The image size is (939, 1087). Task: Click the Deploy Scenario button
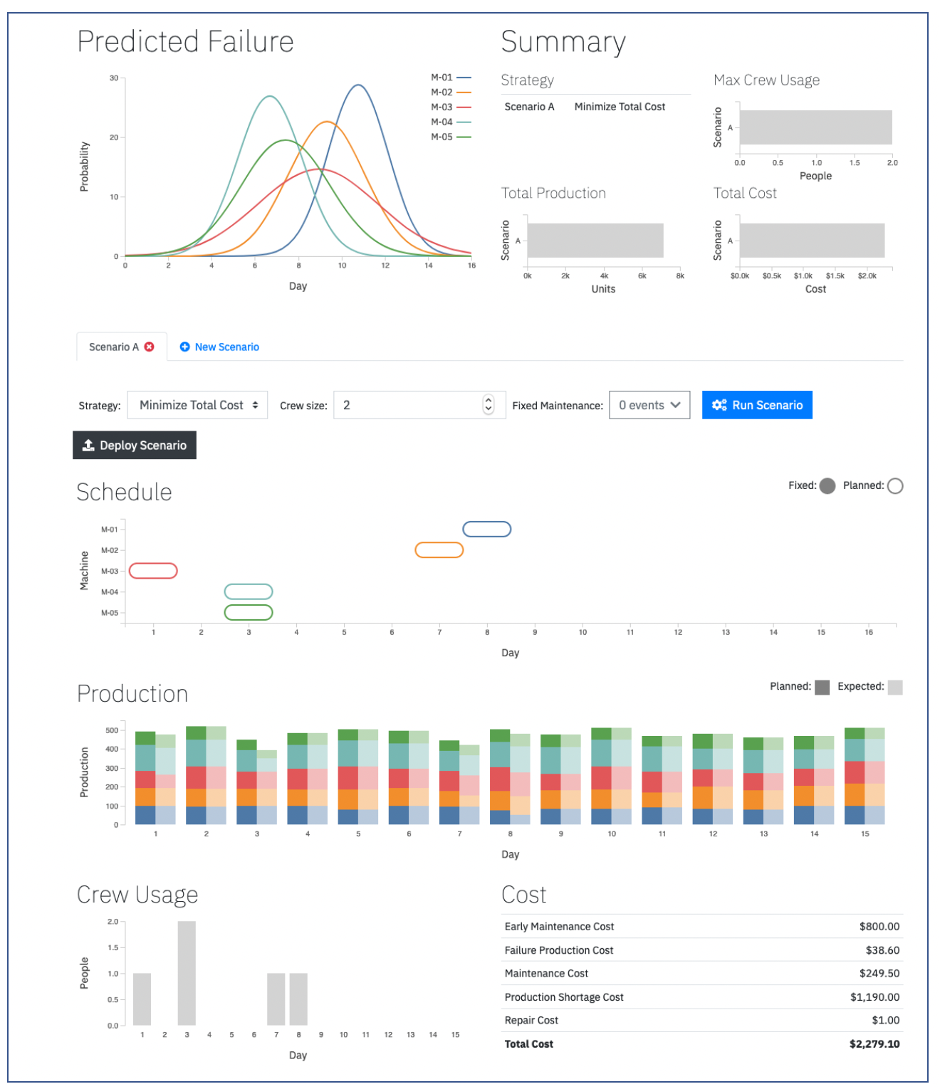click(x=134, y=445)
